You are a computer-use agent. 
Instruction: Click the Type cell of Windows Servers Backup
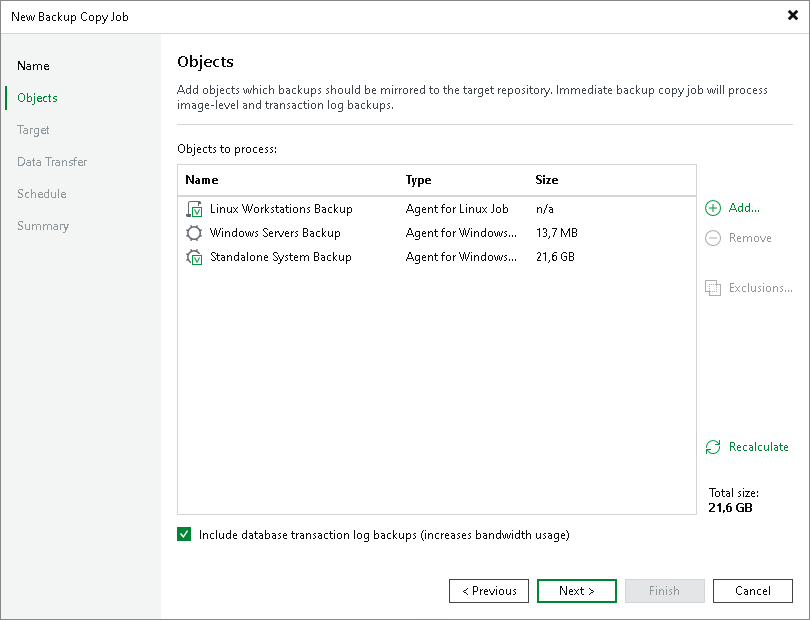click(x=461, y=233)
